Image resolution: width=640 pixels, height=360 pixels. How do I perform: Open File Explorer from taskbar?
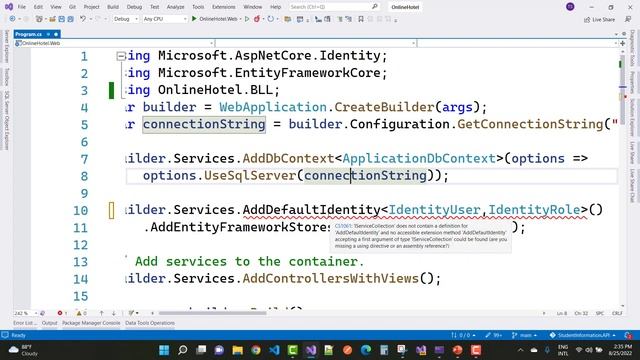coord(238,350)
